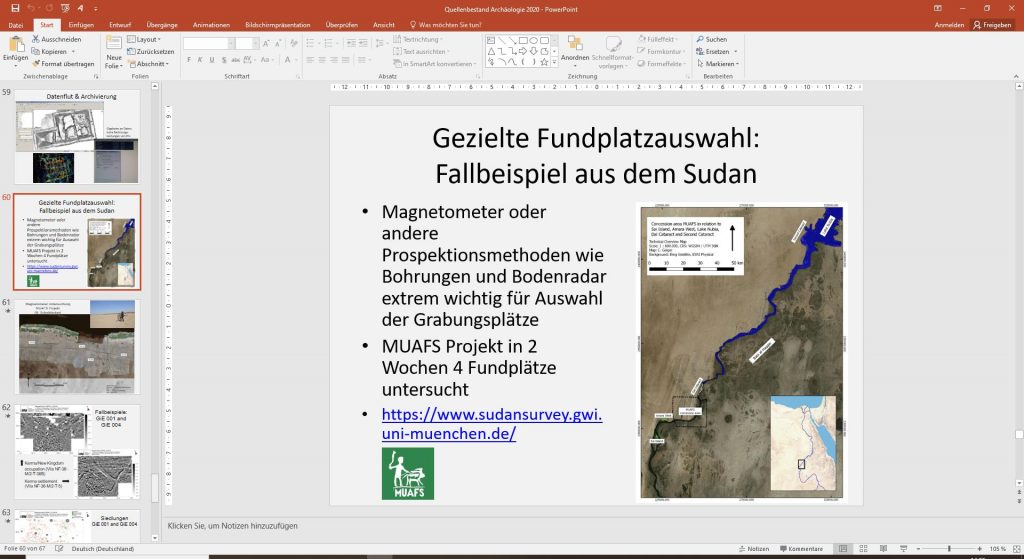
Task: Toggle justified text alignment
Action: (x=345, y=60)
